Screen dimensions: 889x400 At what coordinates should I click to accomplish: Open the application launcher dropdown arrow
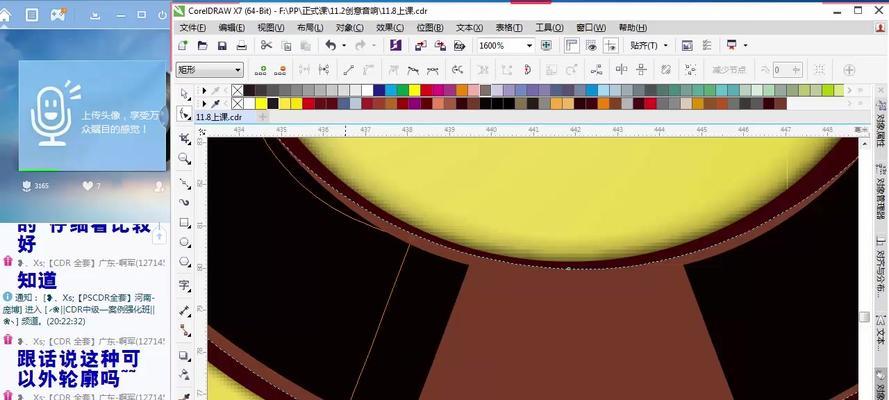click(x=745, y=45)
